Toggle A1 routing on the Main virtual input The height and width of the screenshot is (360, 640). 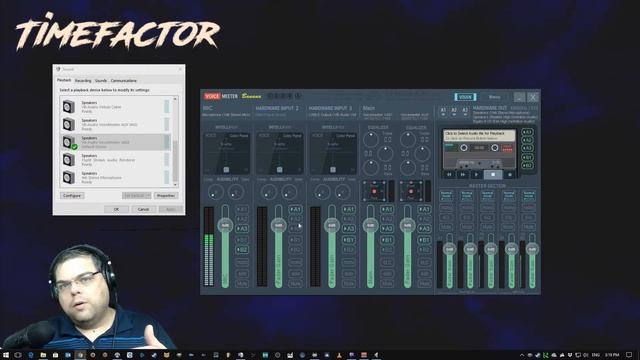387,209
